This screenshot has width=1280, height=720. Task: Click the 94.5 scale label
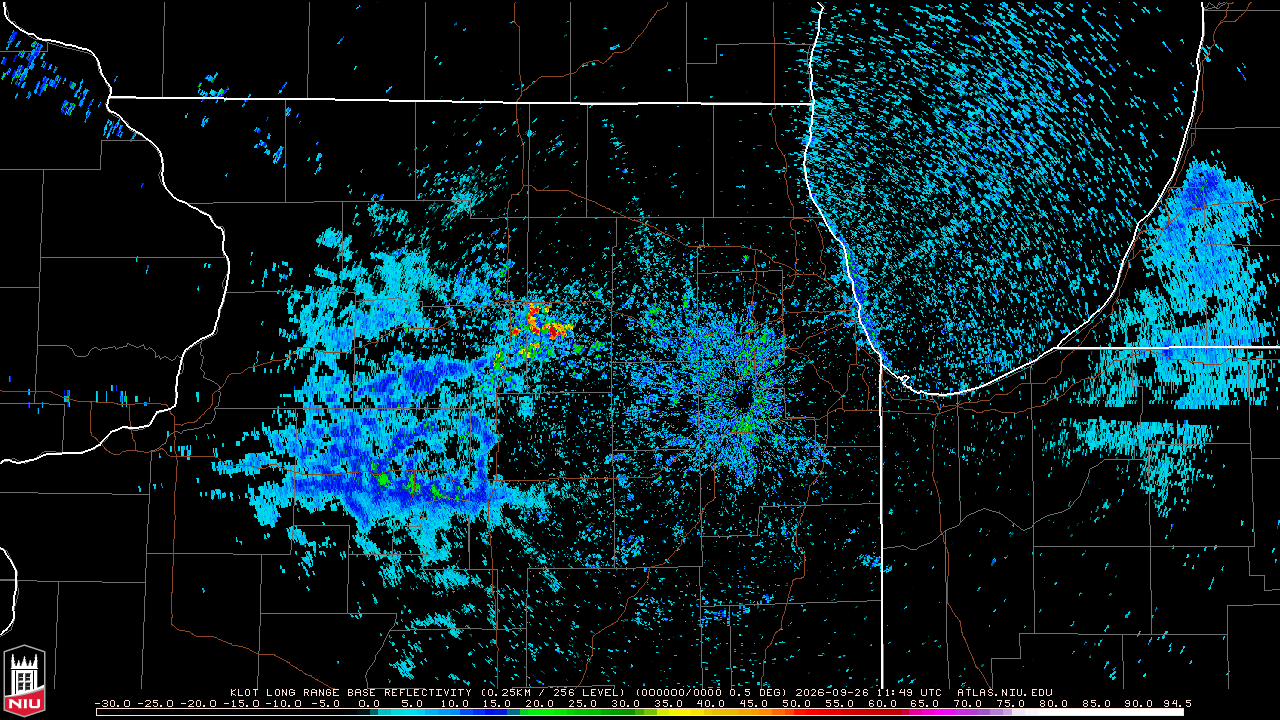pyautogui.click(x=1177, y=703)
